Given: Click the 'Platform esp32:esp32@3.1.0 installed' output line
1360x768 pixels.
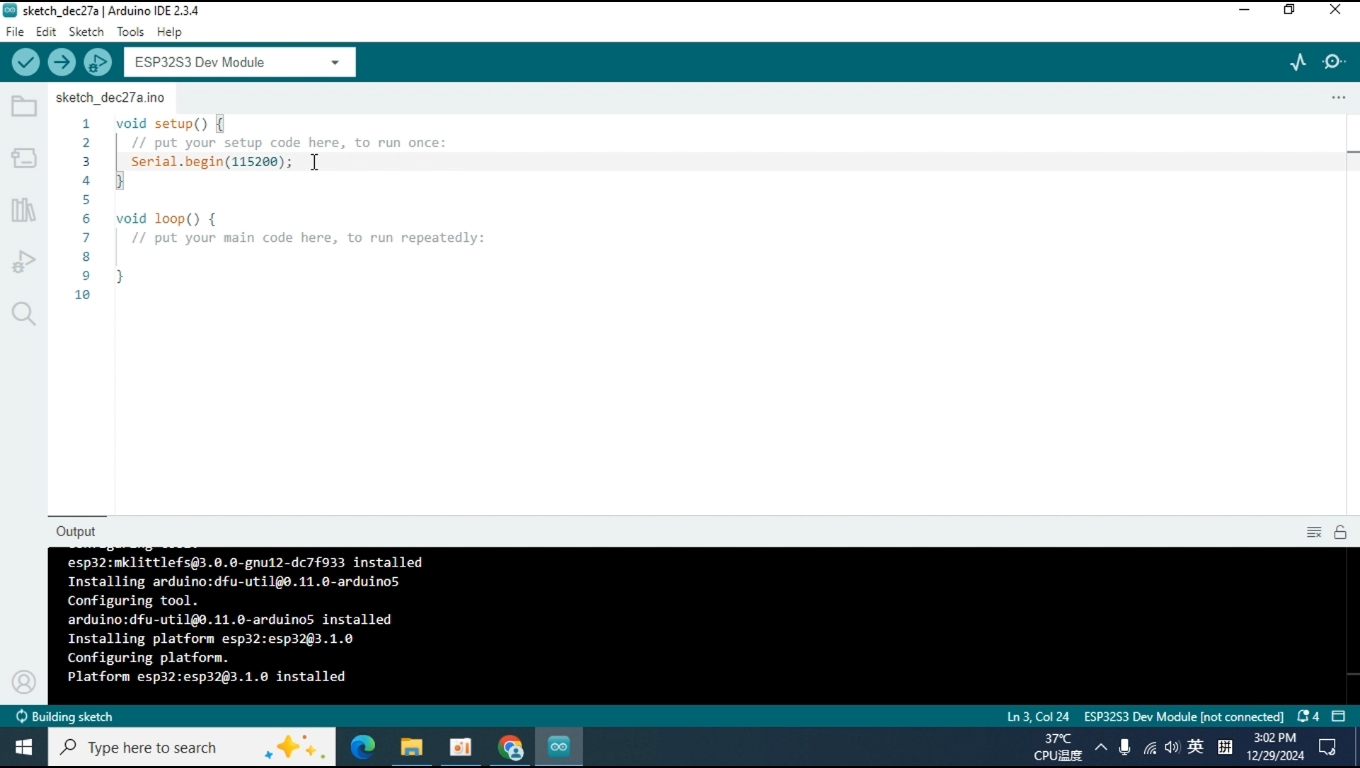Looking at the screenshot, I should (x=206, y=676).
